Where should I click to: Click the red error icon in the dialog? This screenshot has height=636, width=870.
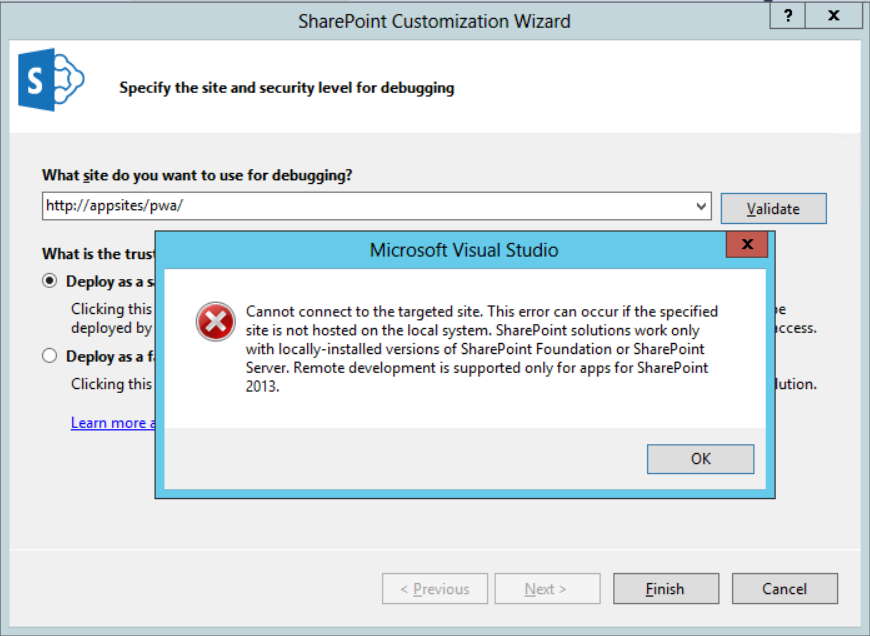point(215,321)
